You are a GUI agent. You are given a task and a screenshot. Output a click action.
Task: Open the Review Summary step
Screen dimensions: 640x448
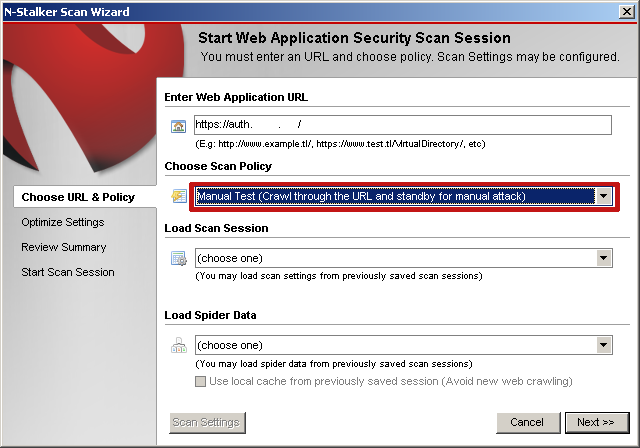click(x=64, y=247)
